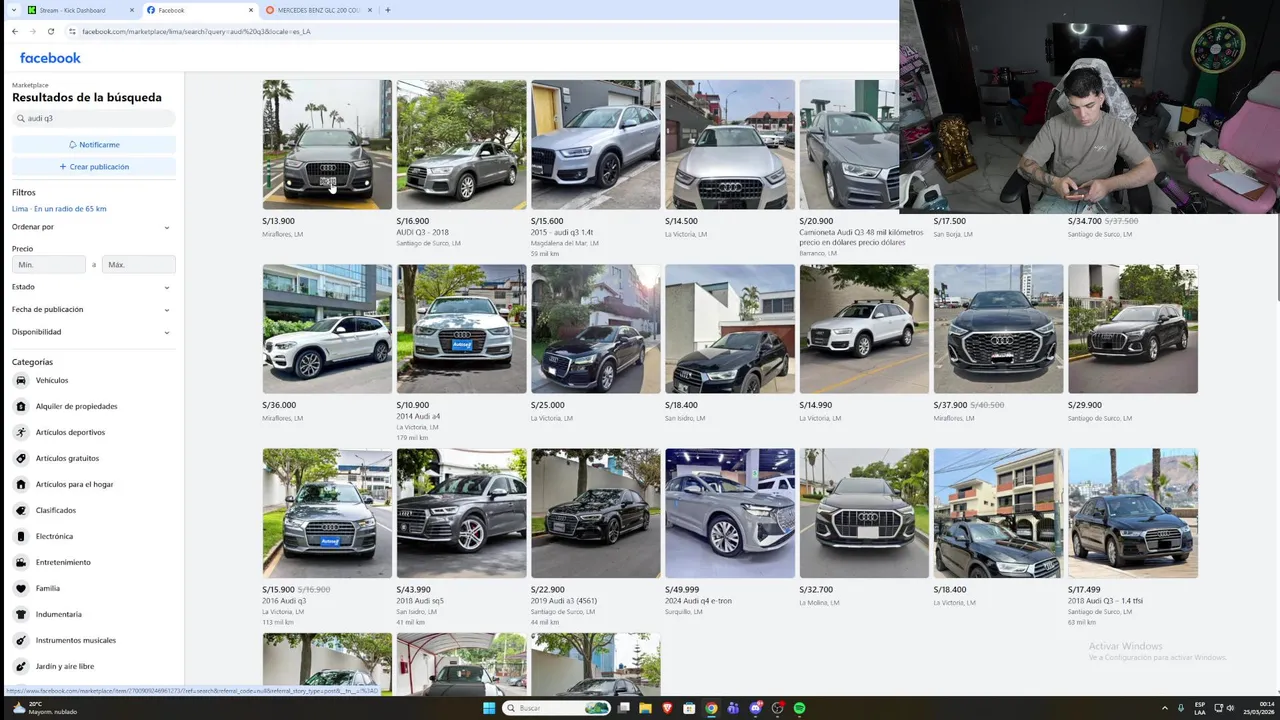Open the Lima radius location link

[59, 209]
